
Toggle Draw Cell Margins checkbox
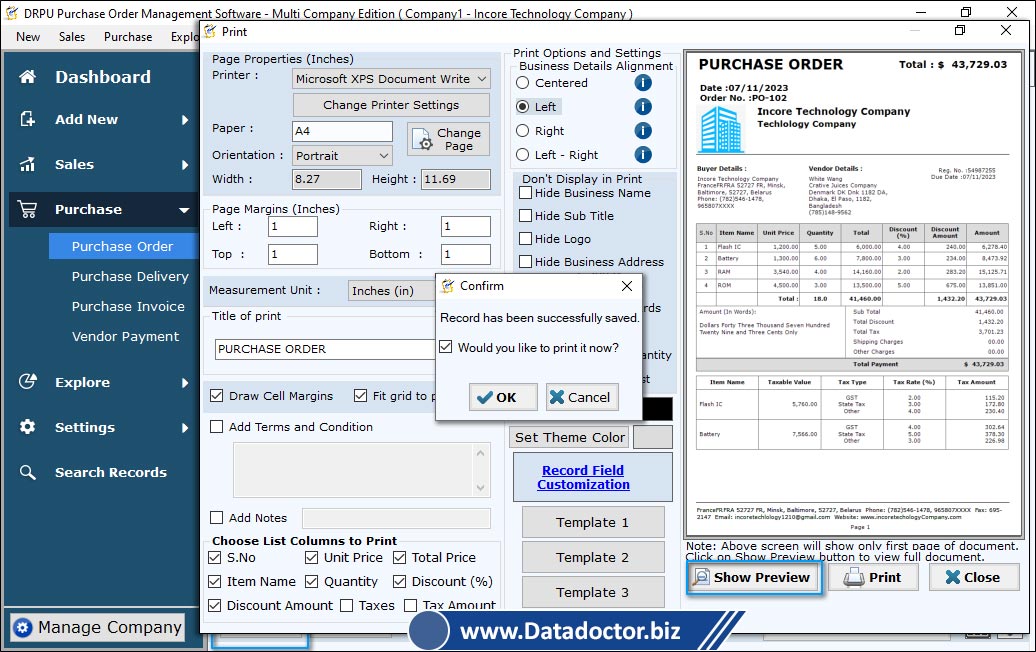click(x=216, y=396)
